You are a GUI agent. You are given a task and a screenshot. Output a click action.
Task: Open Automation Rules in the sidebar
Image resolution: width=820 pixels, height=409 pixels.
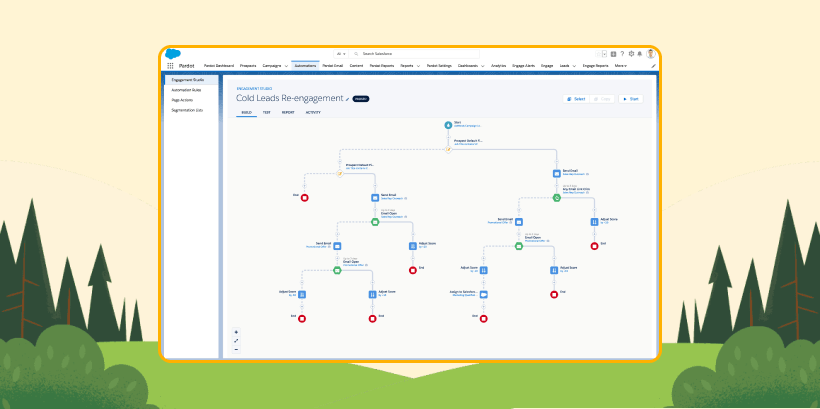(186, 89)
